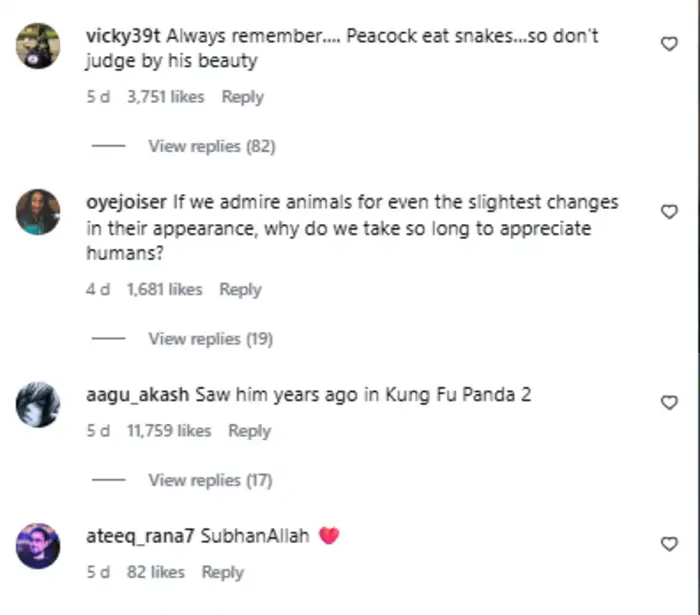Screen dimensions: 700x615
Task: Expand View replies (82)
Action: pyautogui.click(x=211, y=146)
